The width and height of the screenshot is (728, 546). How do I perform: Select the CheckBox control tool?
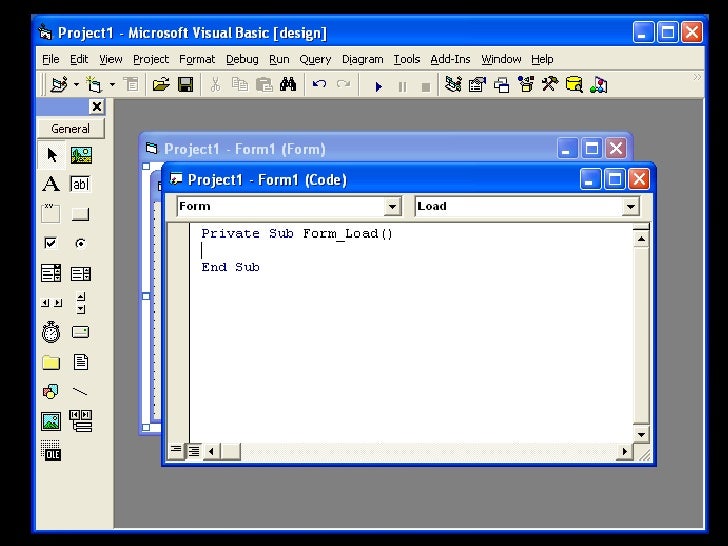pos(51,243)
